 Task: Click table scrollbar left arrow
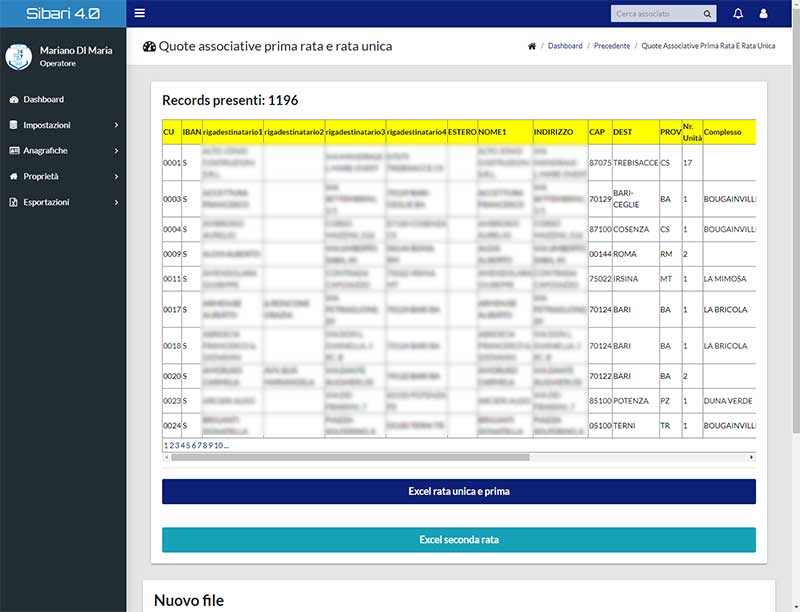[x=166, y=457]
